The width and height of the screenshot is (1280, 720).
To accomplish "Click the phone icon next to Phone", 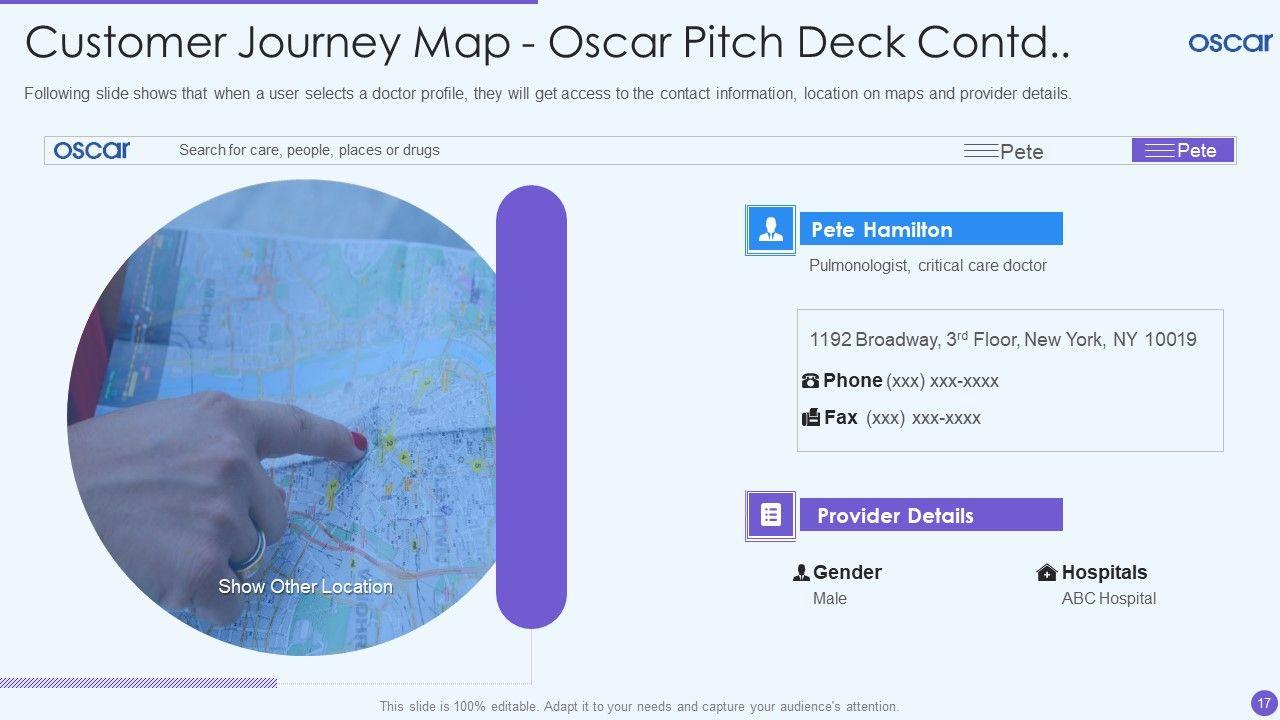I will click(810, 381).
